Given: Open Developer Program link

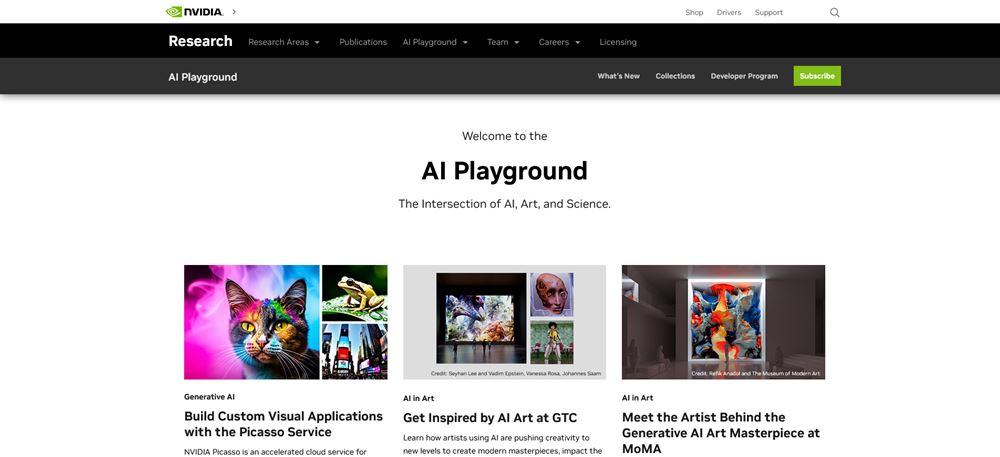Looking at the screenshot, I should [744, 76].
